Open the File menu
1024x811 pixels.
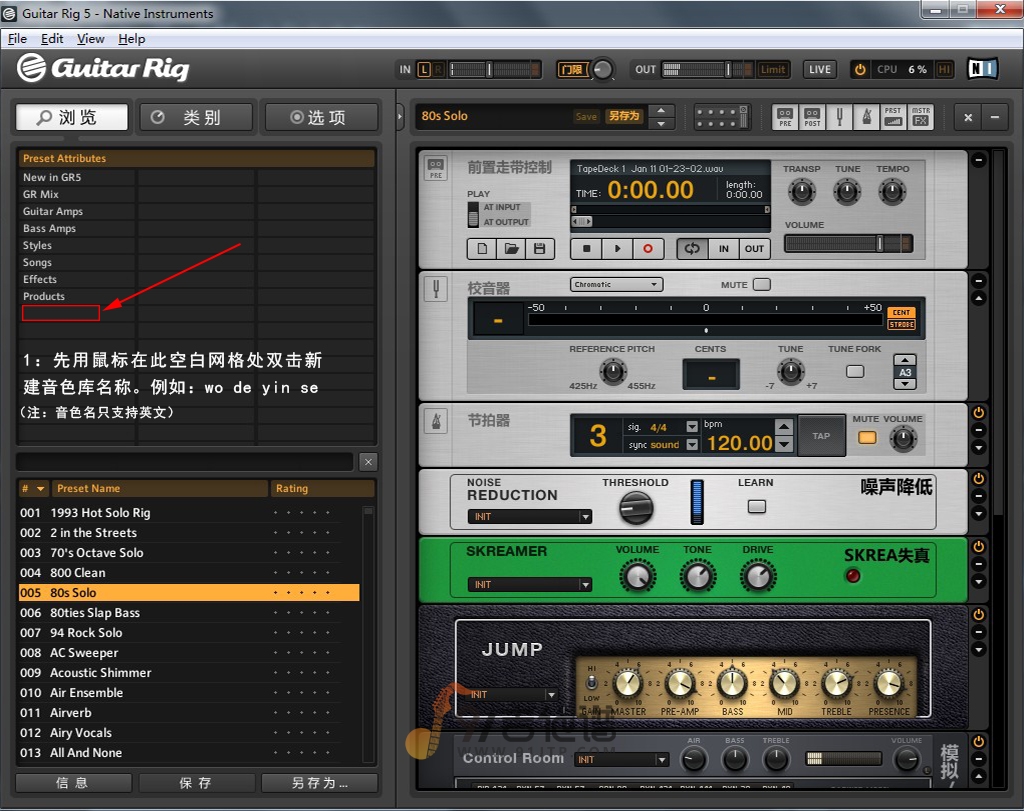17,39
